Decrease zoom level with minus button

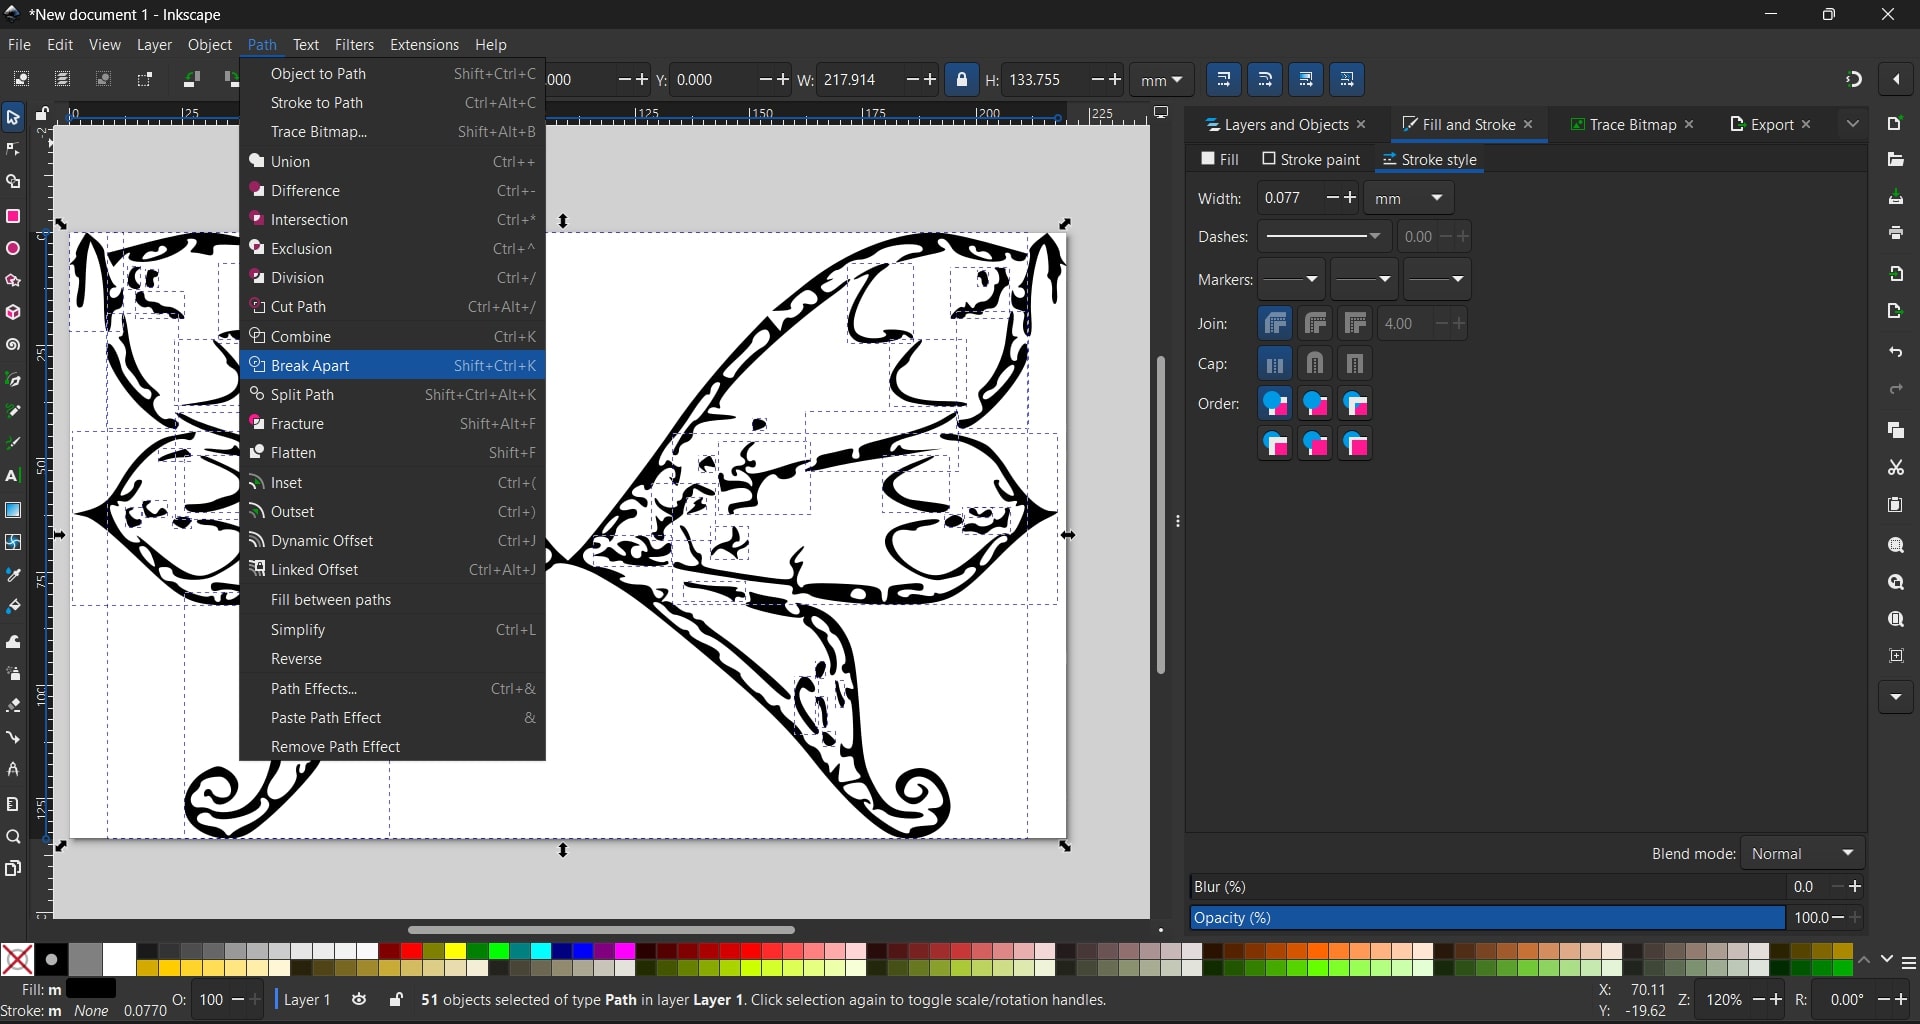(x=1758, y=999)
